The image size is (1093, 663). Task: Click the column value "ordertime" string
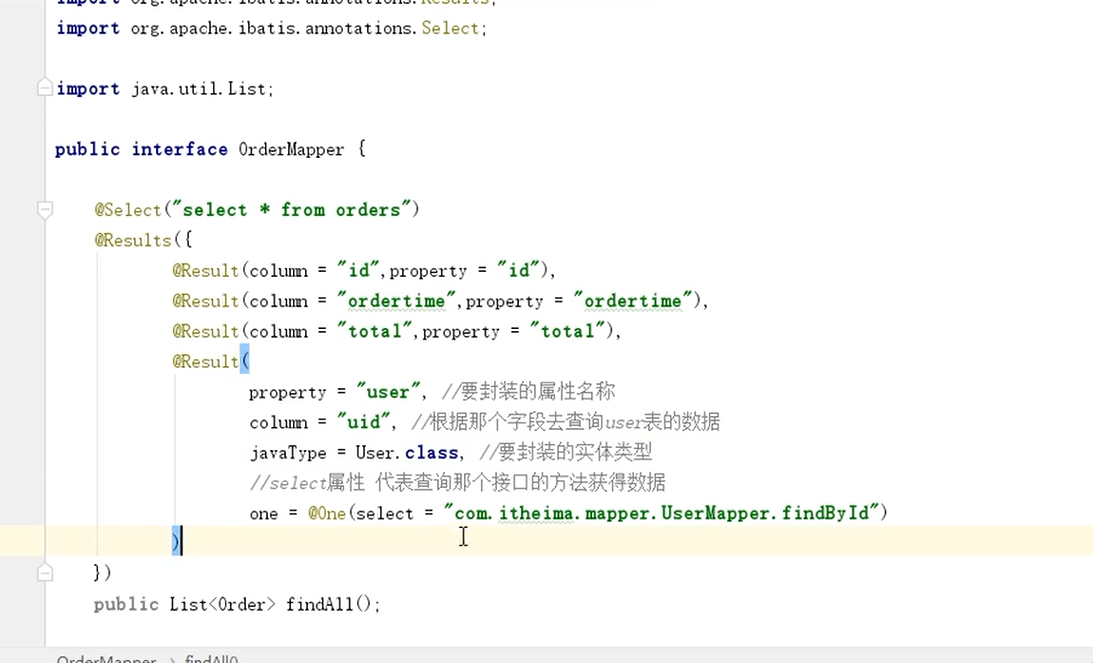(396, 301)
